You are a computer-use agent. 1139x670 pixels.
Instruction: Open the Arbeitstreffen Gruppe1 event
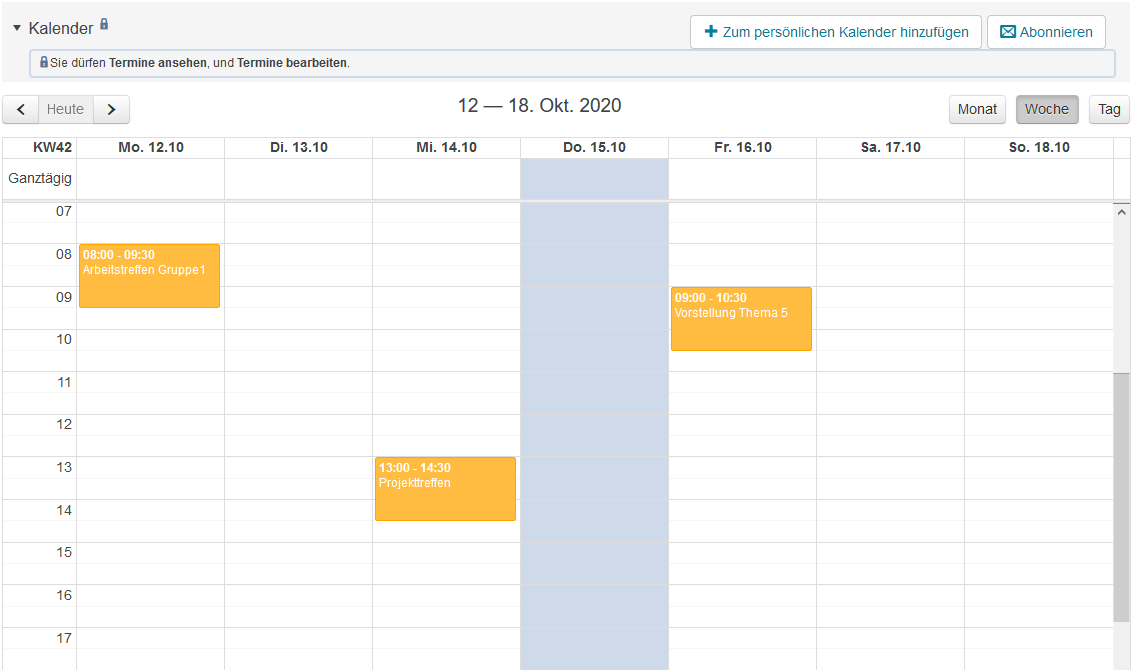tap(149, 275)
